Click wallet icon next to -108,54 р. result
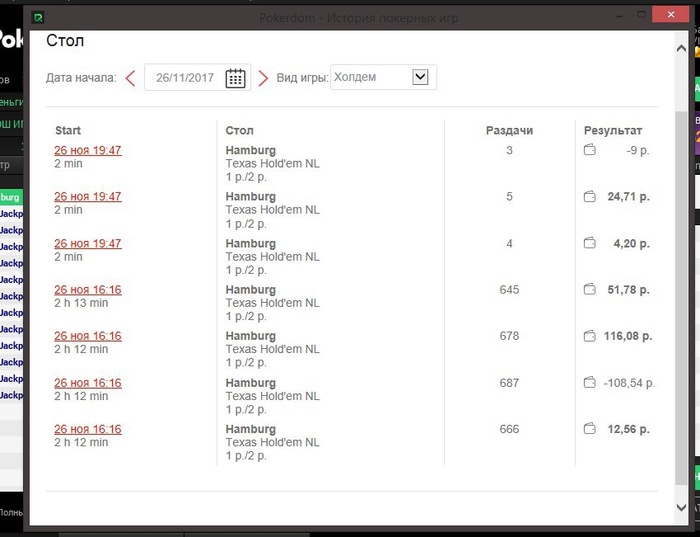Screen dimensions: 700x537 coord(590,383)
